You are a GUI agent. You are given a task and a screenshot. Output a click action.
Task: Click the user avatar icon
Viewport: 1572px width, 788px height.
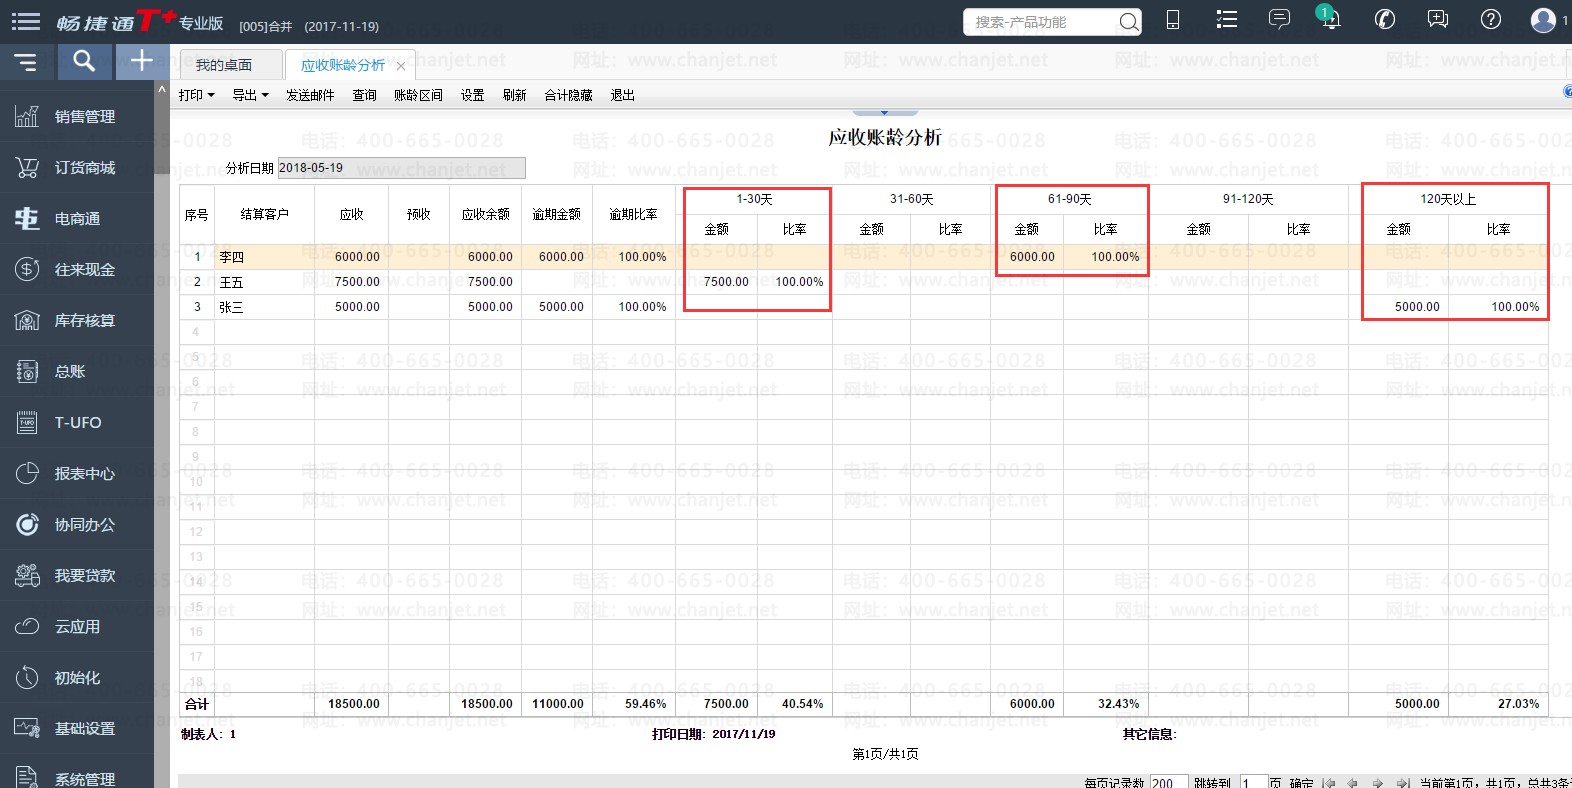pyautogui.click(x=1543, y=20)
